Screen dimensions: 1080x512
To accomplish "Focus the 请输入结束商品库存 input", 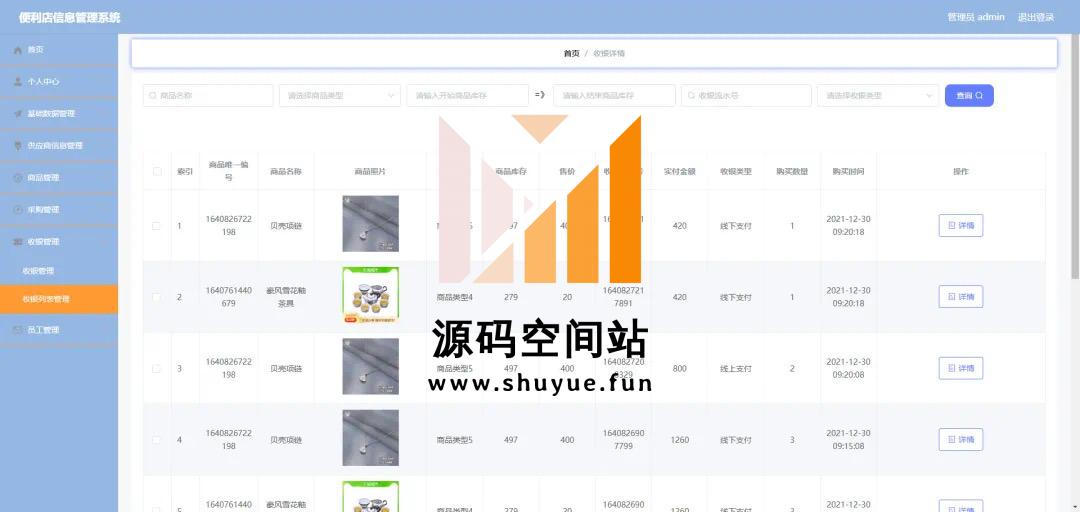I will 614,96.
